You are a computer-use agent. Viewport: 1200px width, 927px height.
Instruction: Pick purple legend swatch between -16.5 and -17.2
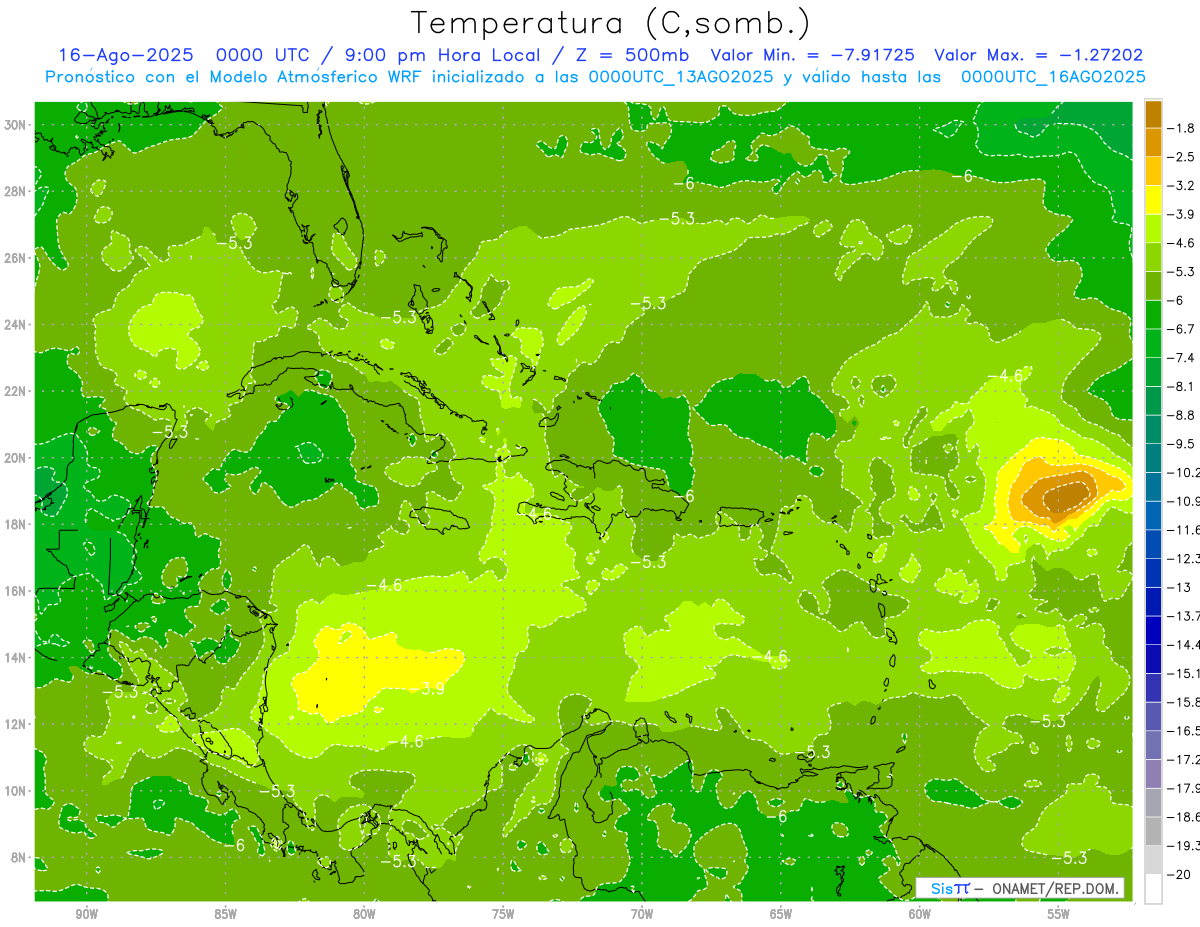(x=1153, y=744)
